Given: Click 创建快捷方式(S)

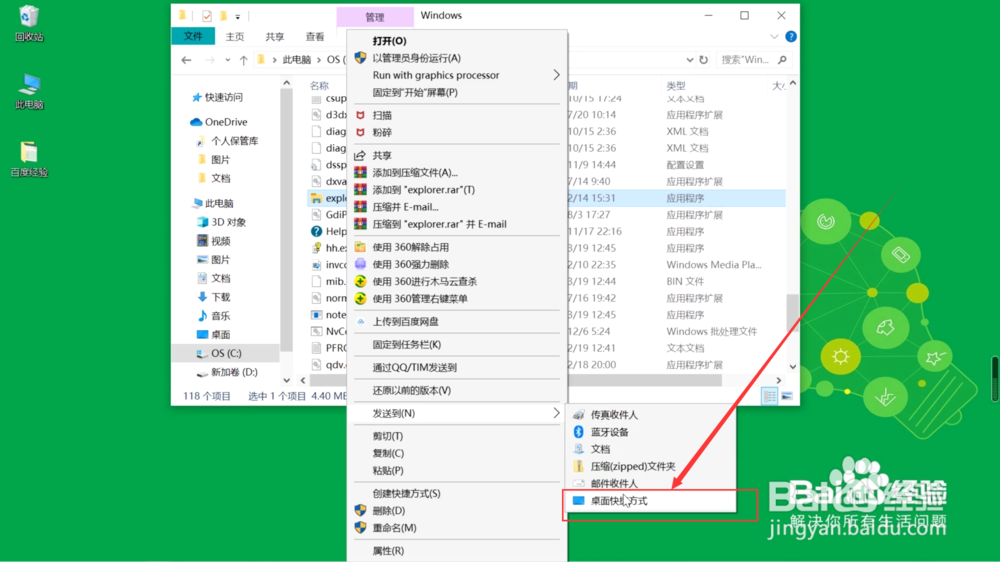Looking at the screenshot, I should coord(457,494).
